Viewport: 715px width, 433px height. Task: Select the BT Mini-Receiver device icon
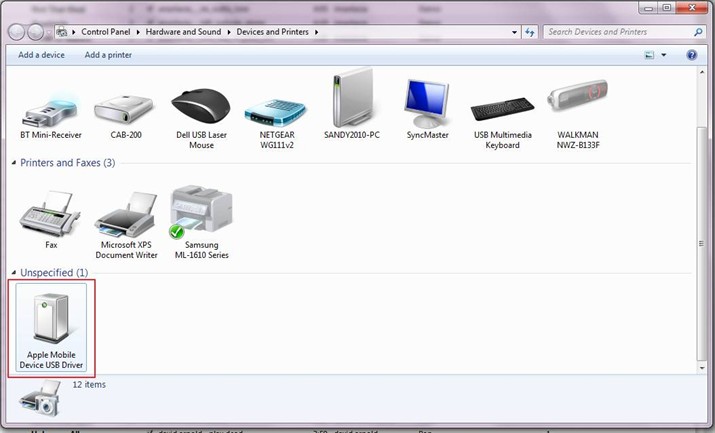coord(50,112)
